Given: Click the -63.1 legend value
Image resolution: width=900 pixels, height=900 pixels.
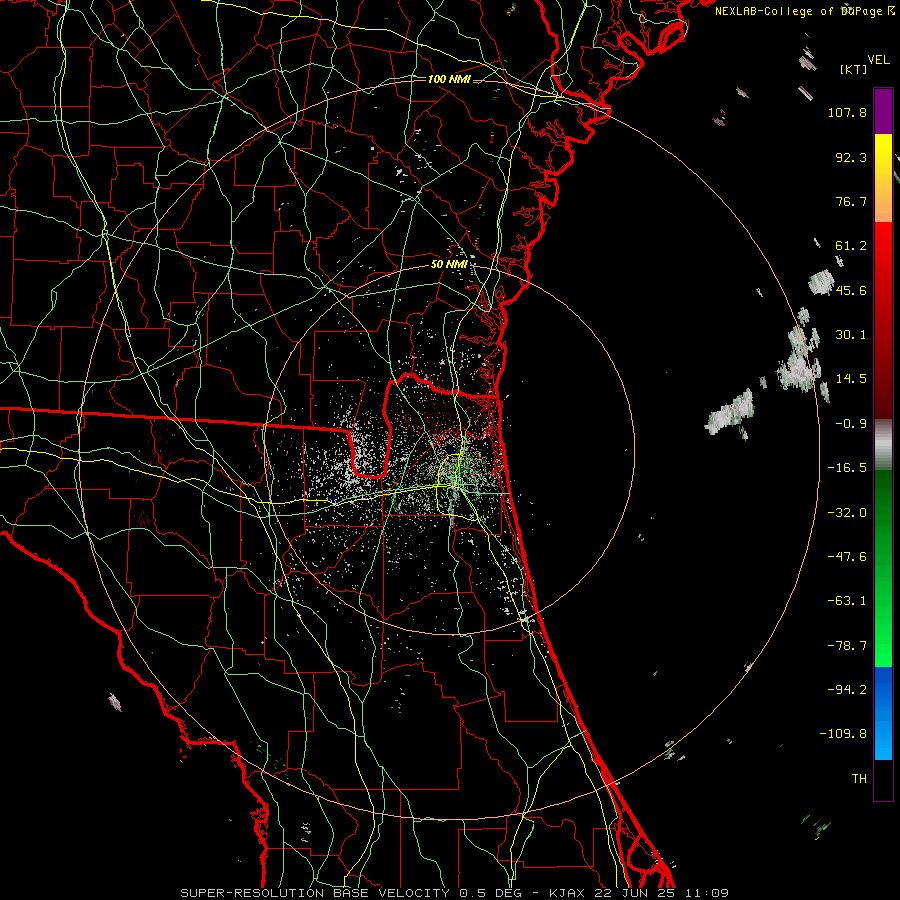Looking at the screenshot, I should (847, 601).
